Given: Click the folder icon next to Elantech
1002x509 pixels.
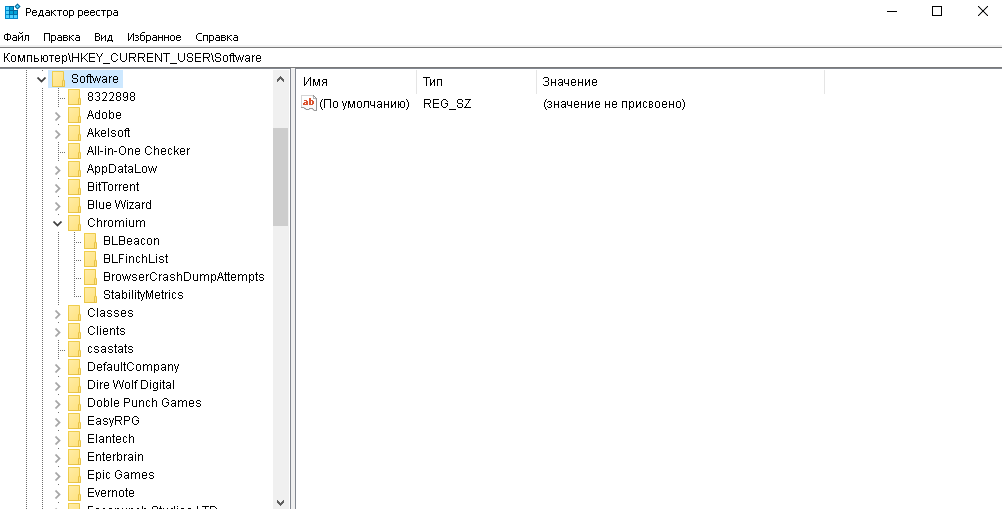Looking at the screenshot, I should (75, 439).
